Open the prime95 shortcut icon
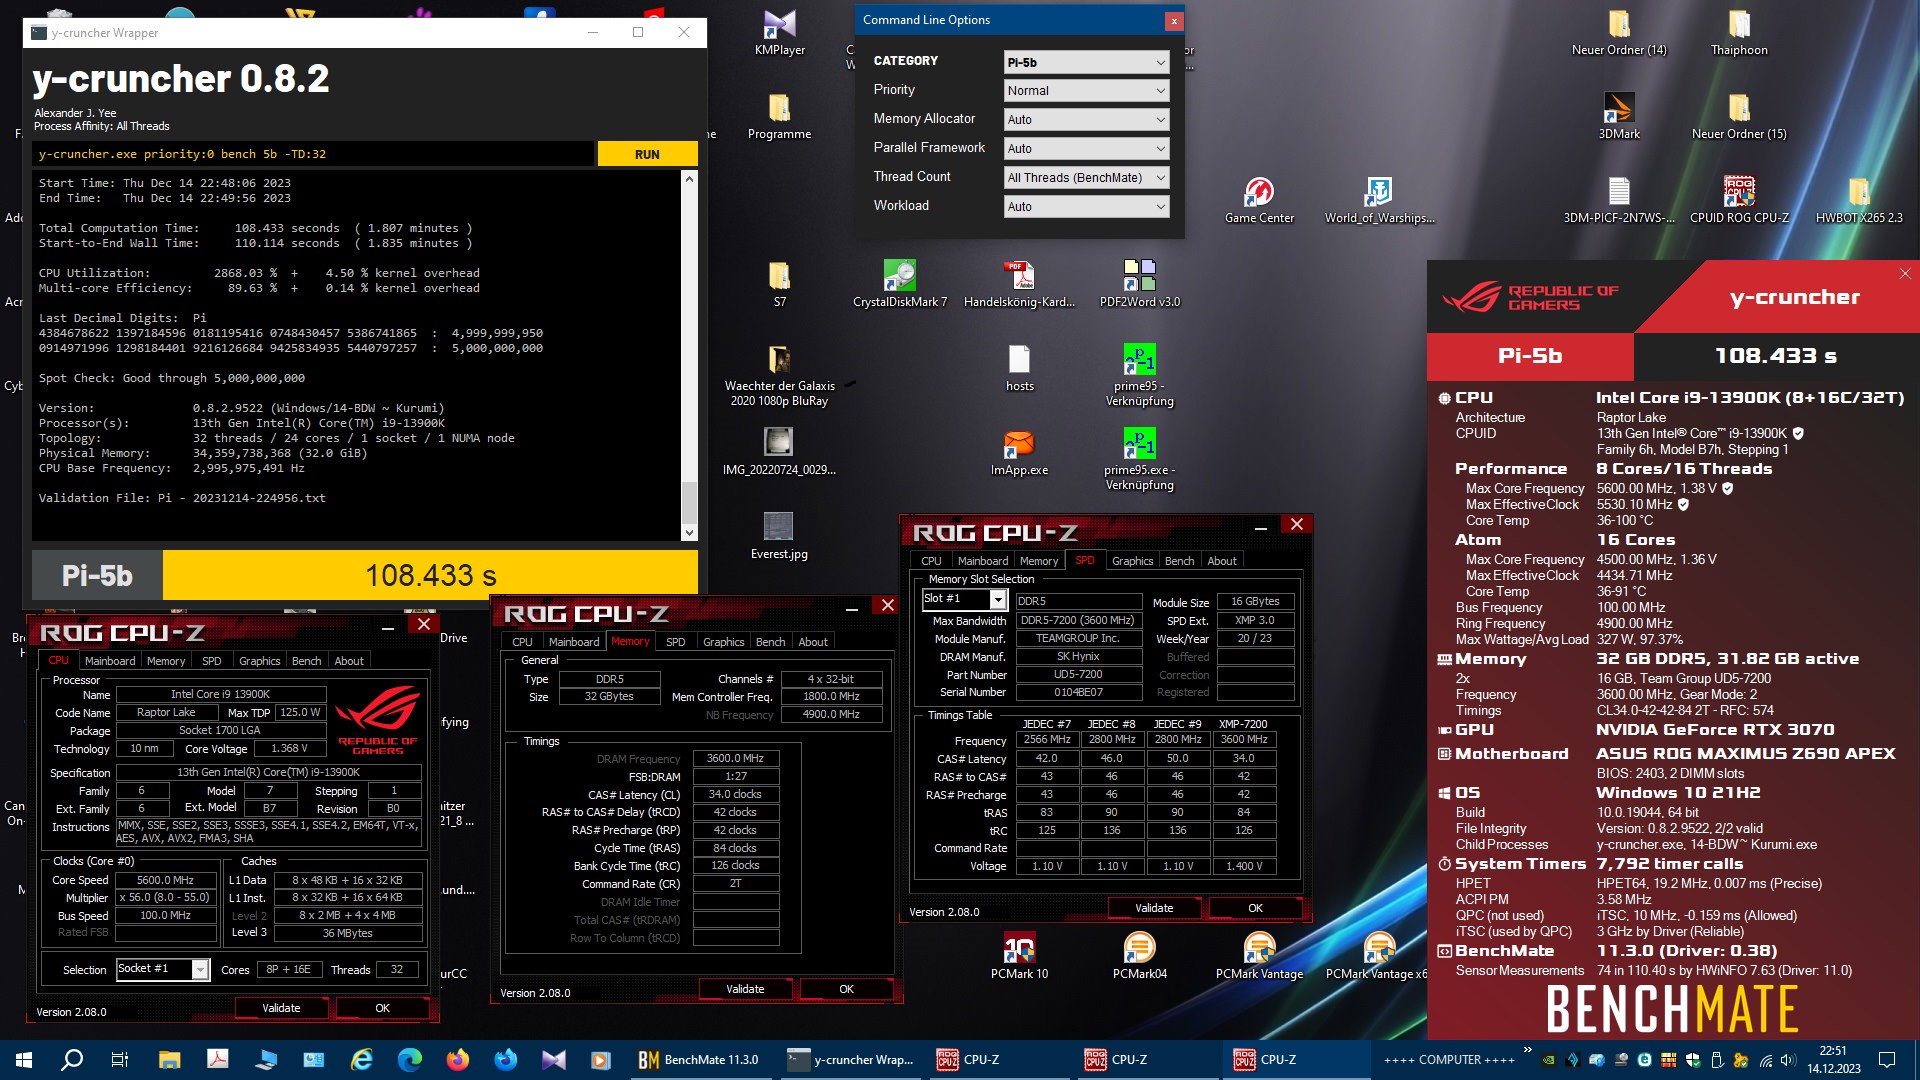The height and width of the screenshot is (1080, 1920). point(1139,375)
